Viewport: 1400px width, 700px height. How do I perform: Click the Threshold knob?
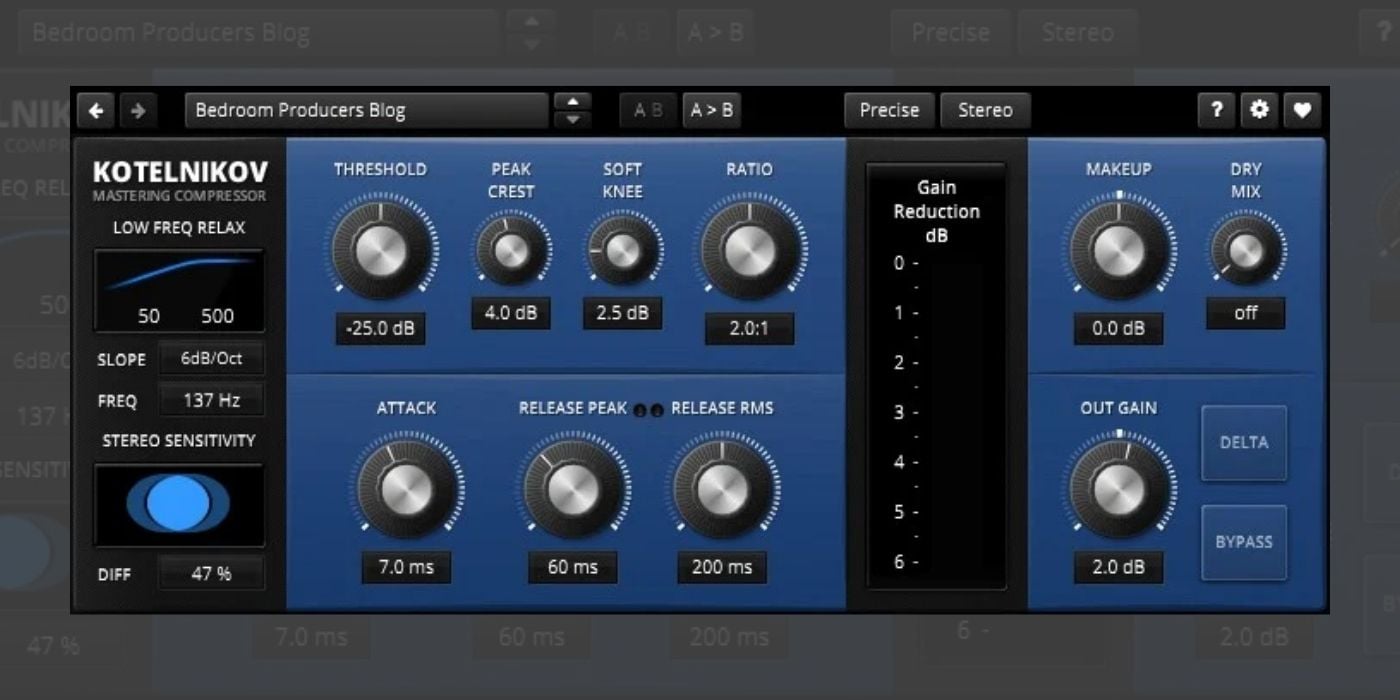click(x=380, y=248)
